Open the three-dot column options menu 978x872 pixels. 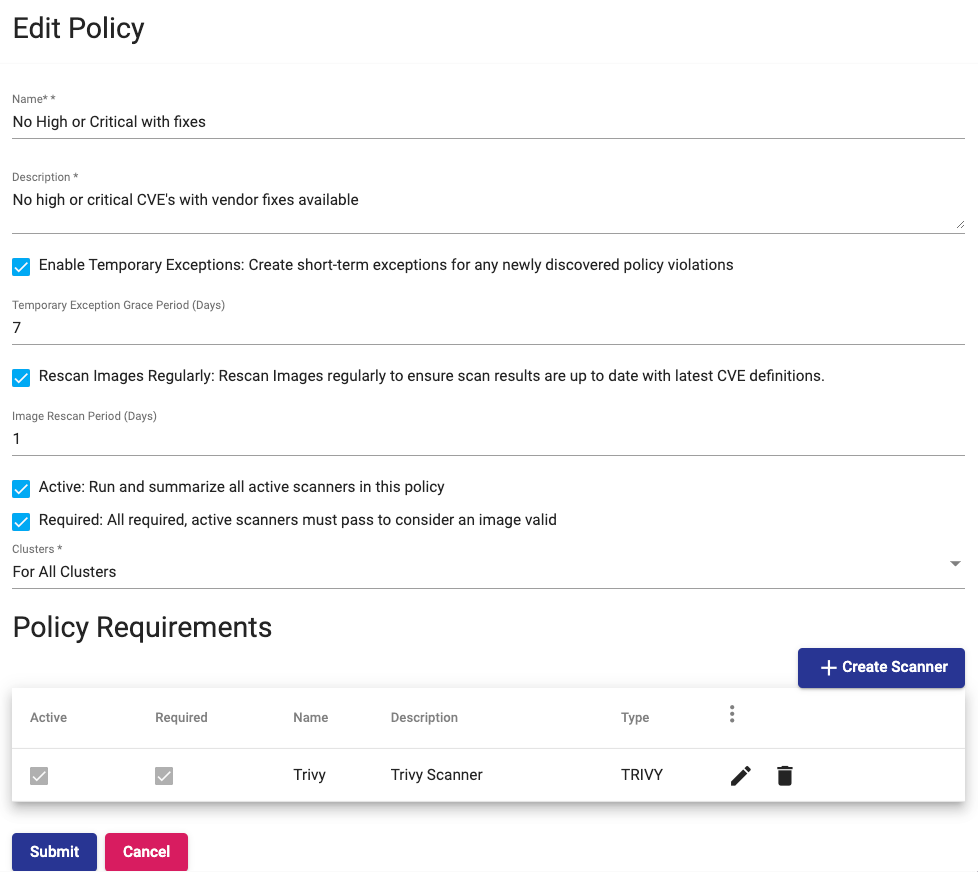pyautogui.click(x=732, y=714)
